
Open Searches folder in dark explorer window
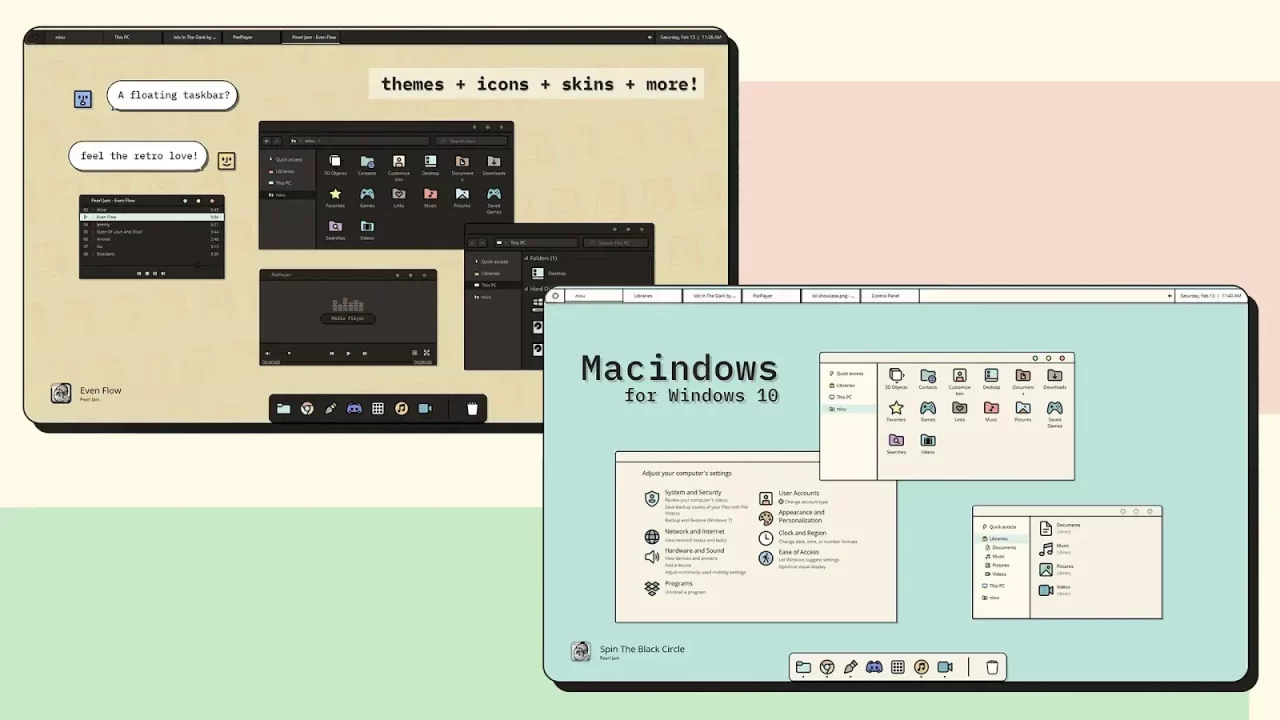pos(335,230)
